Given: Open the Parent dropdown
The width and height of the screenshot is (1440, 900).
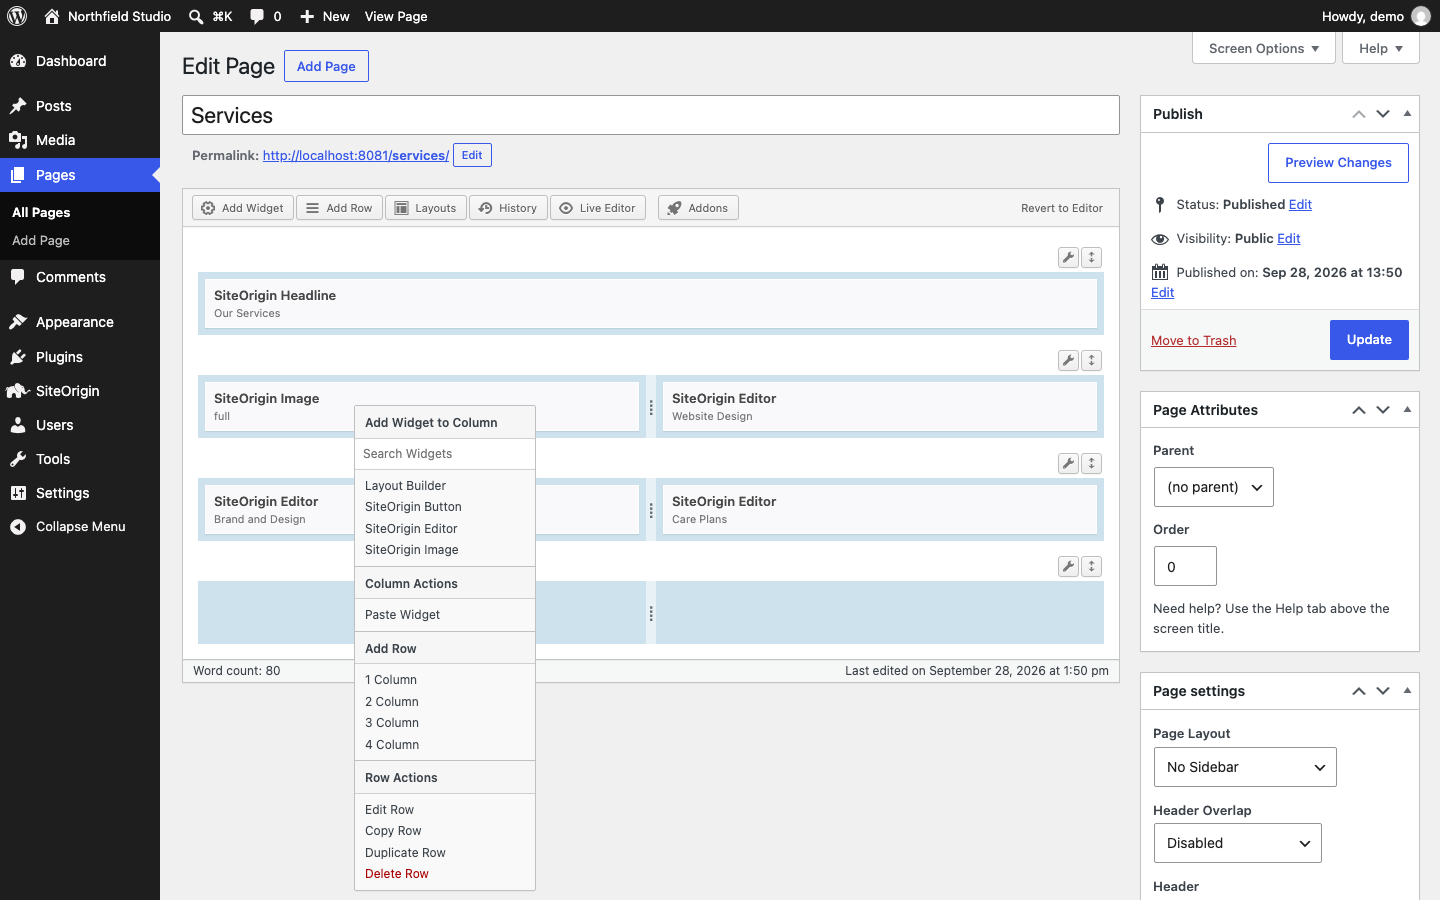Looking at the screenshot, I should (x=1214, y=487).
